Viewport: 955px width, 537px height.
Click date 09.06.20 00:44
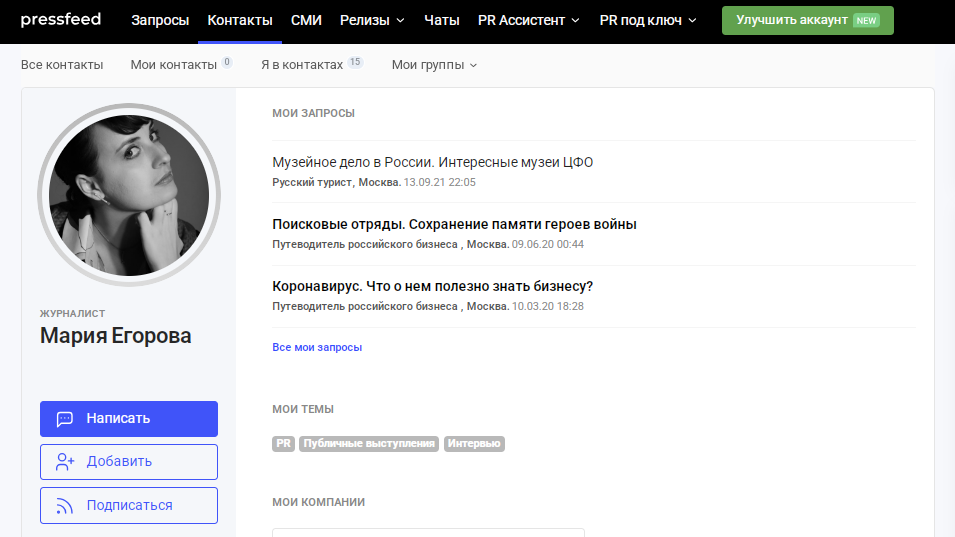(x=548, y=244)
